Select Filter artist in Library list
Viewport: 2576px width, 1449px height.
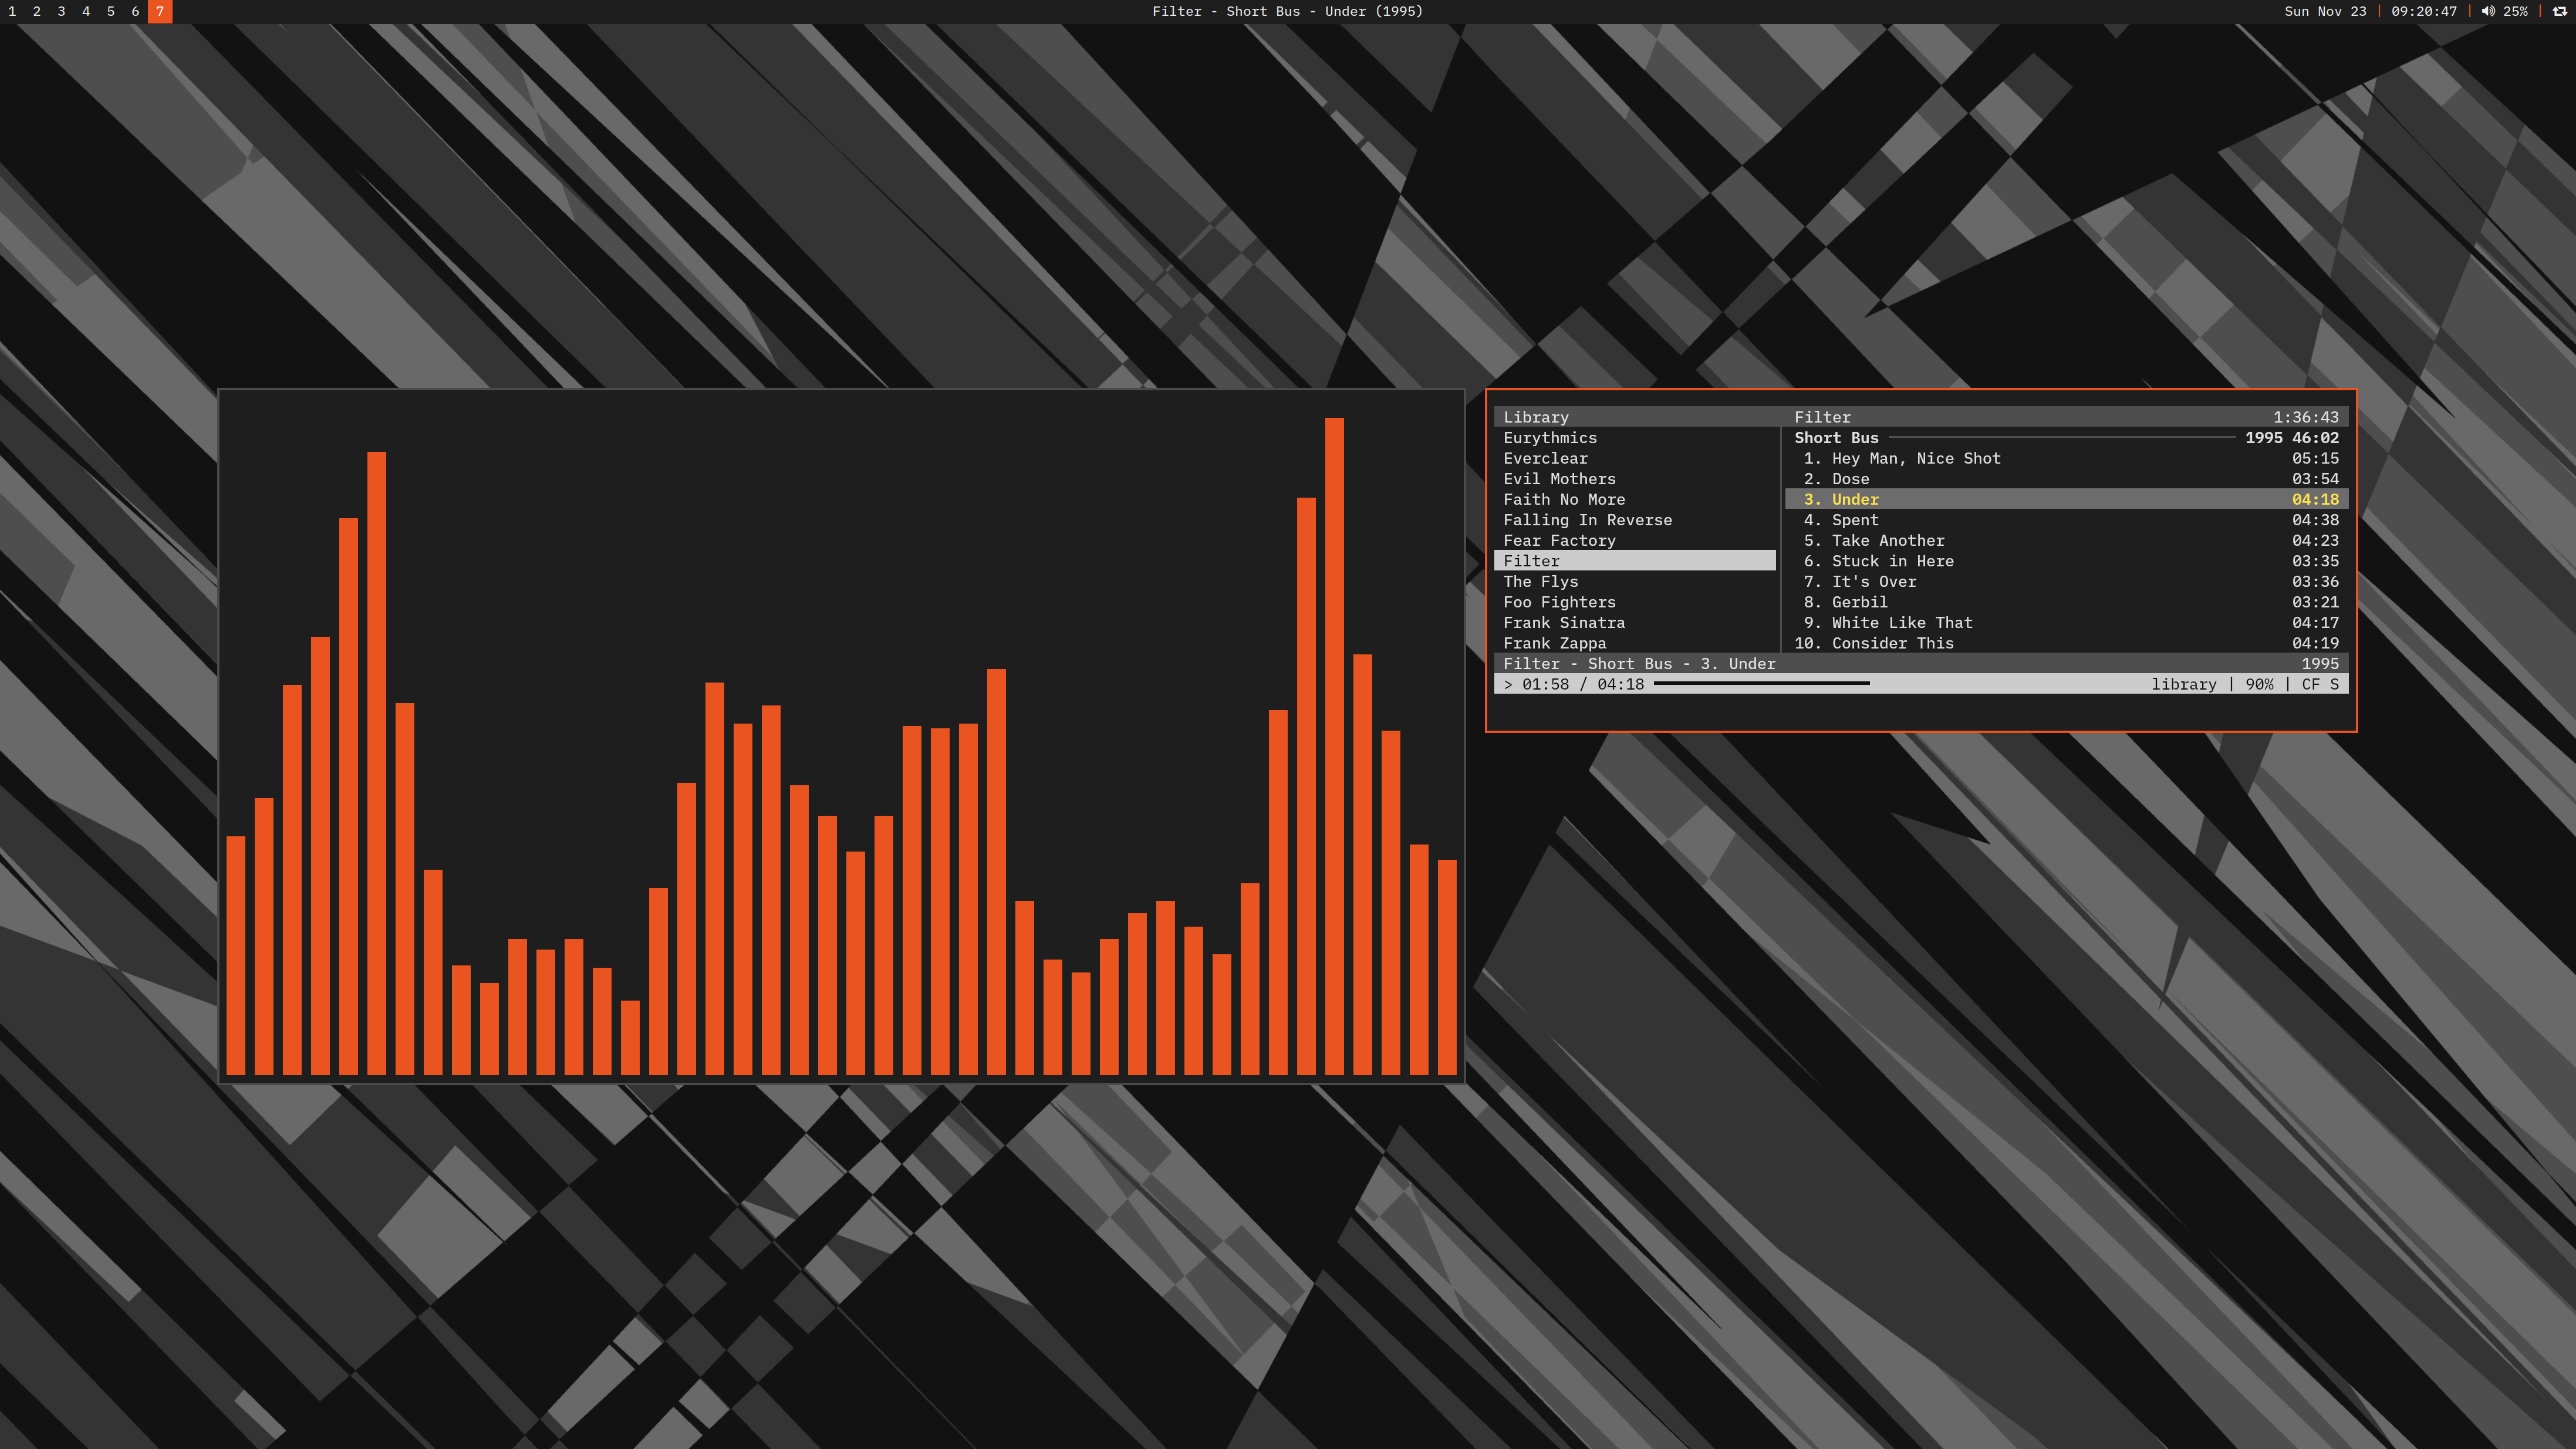coord(1531,561)
